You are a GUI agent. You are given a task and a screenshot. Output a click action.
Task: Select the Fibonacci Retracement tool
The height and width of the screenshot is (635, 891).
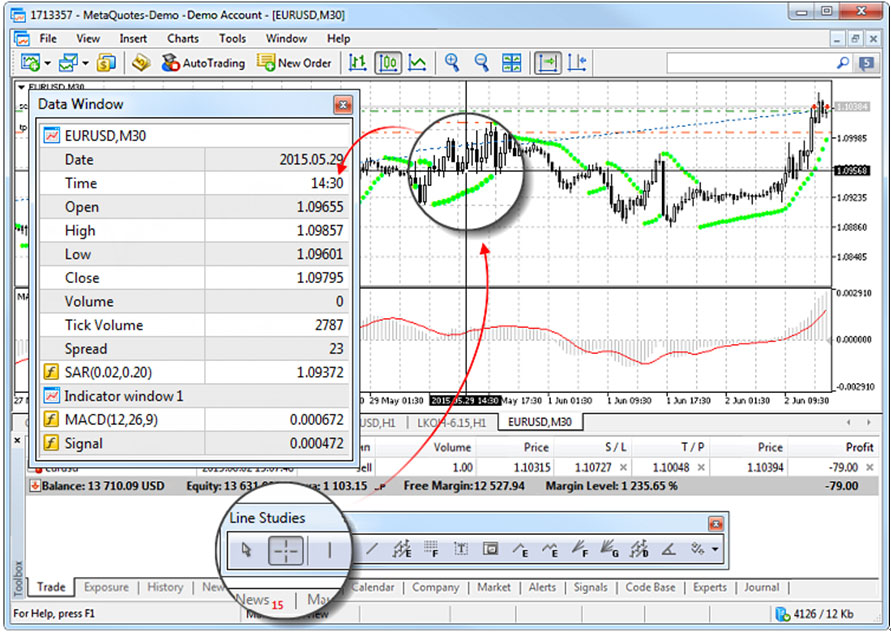tap(431, 549)
